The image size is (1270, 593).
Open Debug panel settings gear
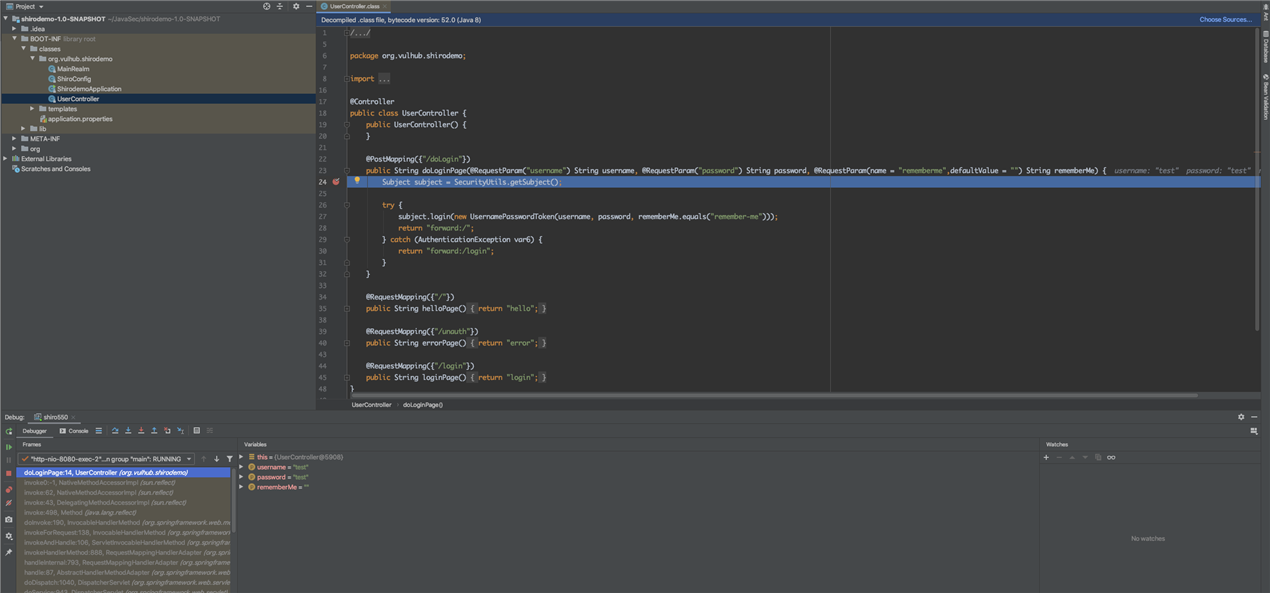[x=1241, y=417]
